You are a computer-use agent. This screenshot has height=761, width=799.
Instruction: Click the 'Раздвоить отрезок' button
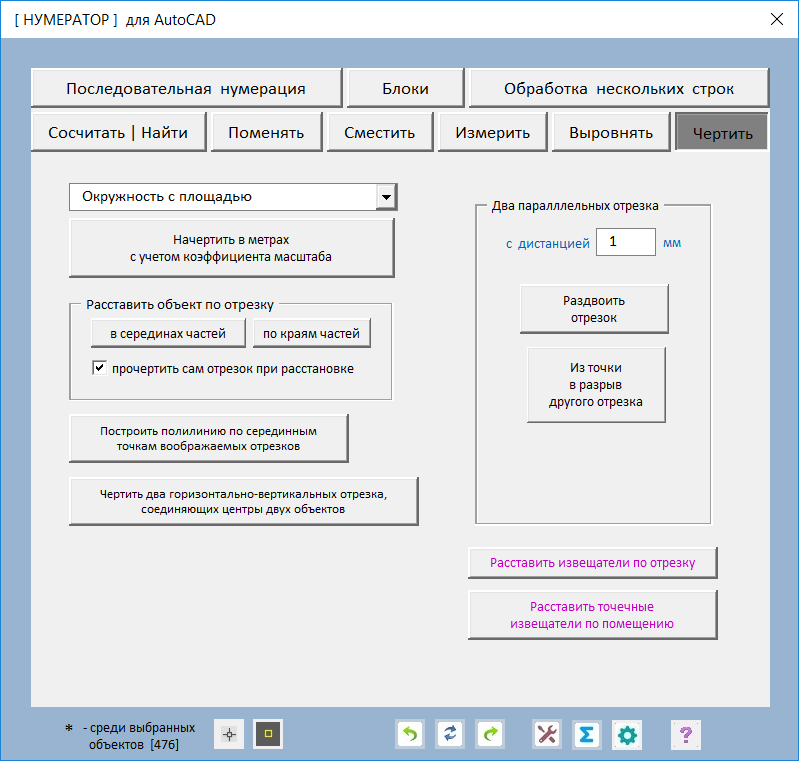(x=594, y=309)
